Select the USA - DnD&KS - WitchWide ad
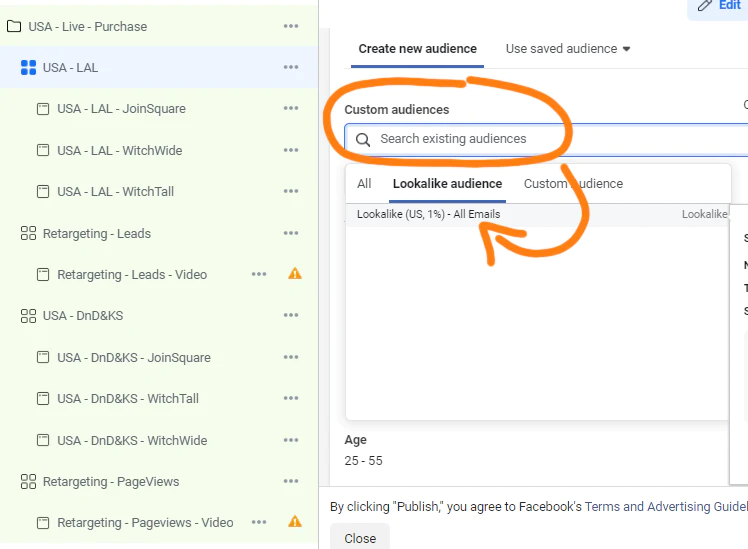 point(132,441)
